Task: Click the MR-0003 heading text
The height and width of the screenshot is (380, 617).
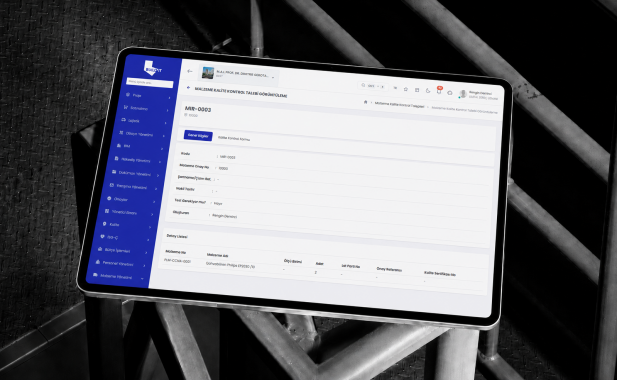Action: (198, 109)
